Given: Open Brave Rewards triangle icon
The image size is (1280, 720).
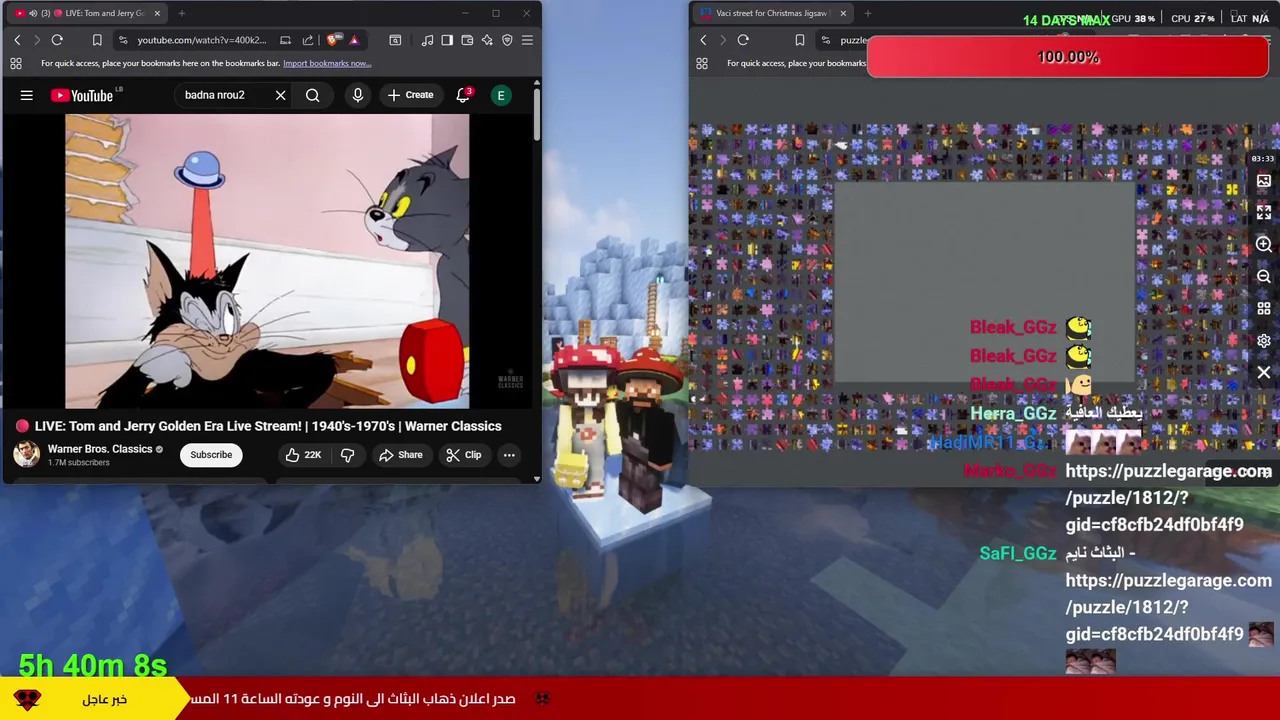Looking at the screenshot, I should [x=354, y=40].
